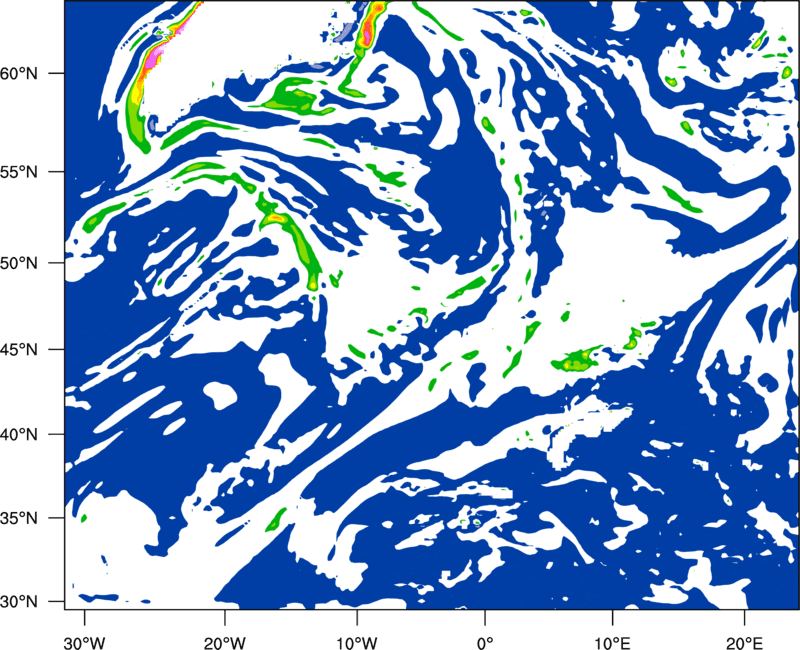Click the 30°N latitude label
This screenshot has width=800, height=650.
(19, 602)
